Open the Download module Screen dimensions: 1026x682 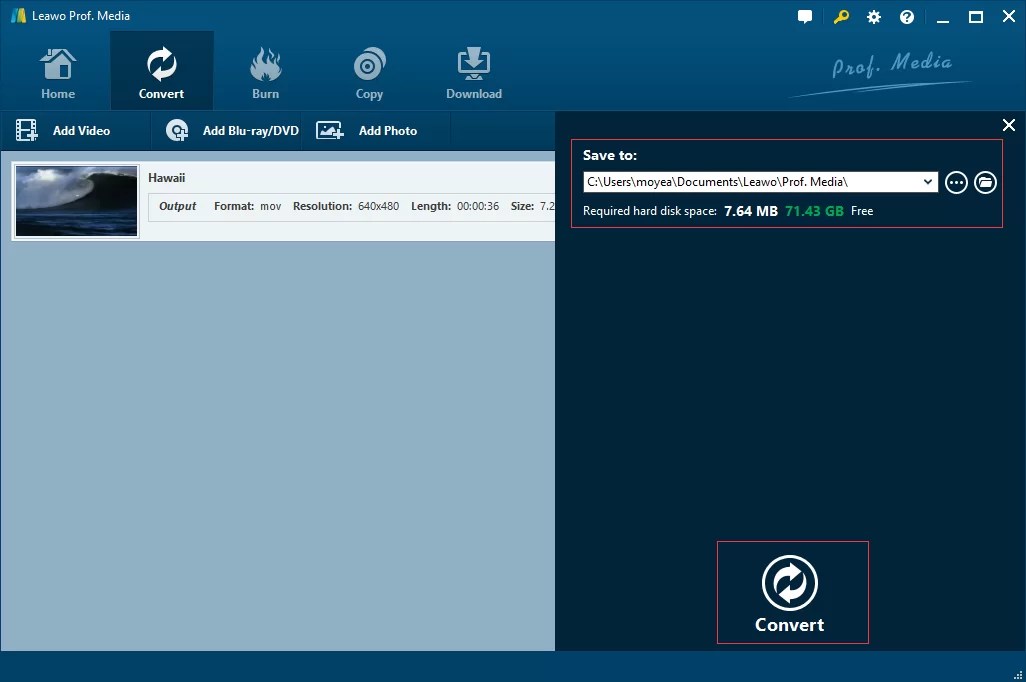(x=473, y=70)
